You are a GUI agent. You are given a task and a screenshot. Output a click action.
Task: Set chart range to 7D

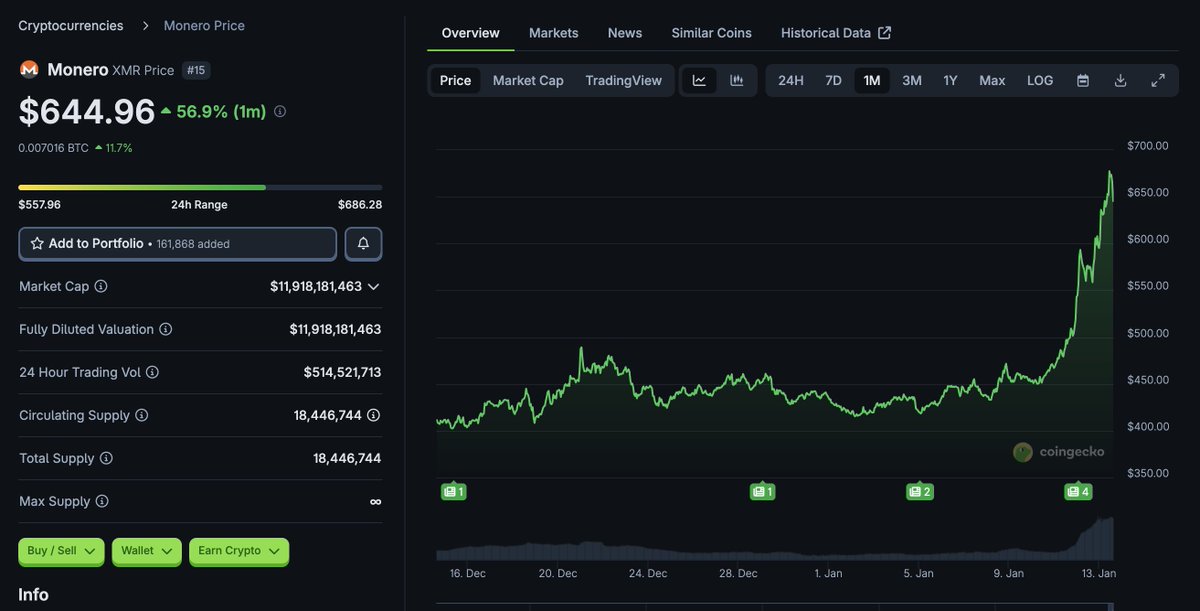[x=833, y=80]
